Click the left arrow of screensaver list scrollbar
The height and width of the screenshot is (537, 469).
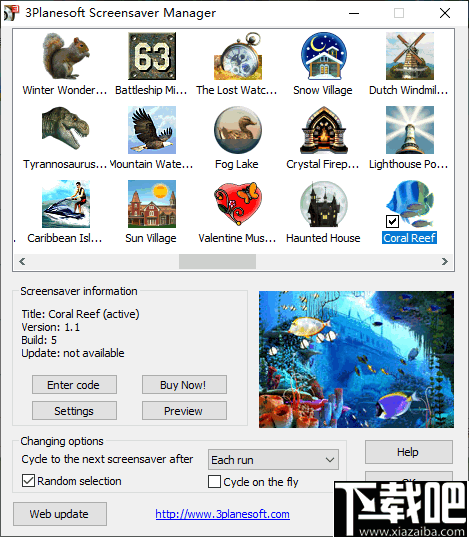(x=22, y=262)
